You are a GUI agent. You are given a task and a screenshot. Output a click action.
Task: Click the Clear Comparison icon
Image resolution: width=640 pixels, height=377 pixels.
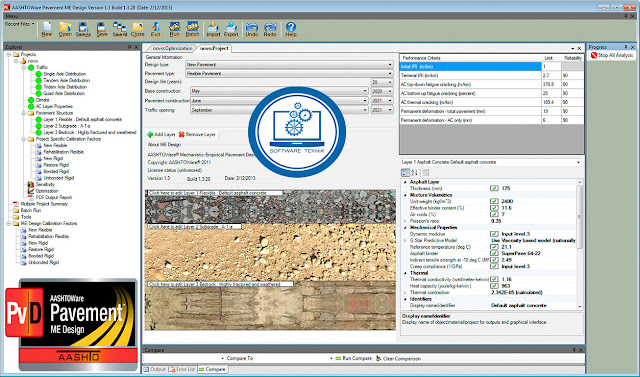coord(378,358)
